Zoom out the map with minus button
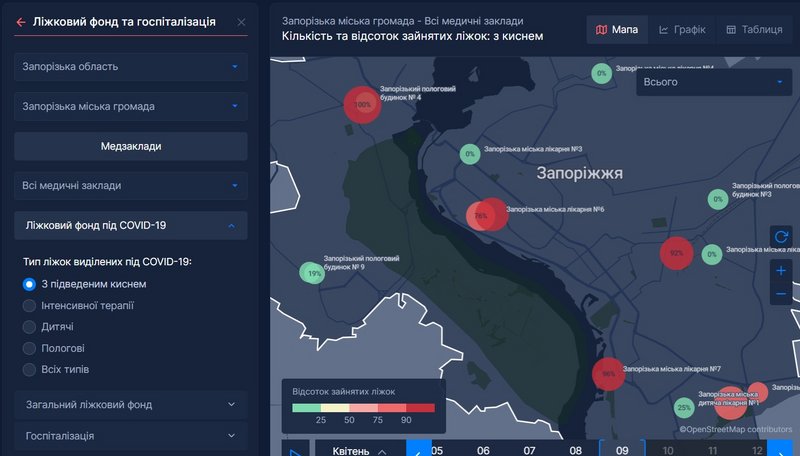The width and height of the screenshot is (800, 456). [781, 294]
